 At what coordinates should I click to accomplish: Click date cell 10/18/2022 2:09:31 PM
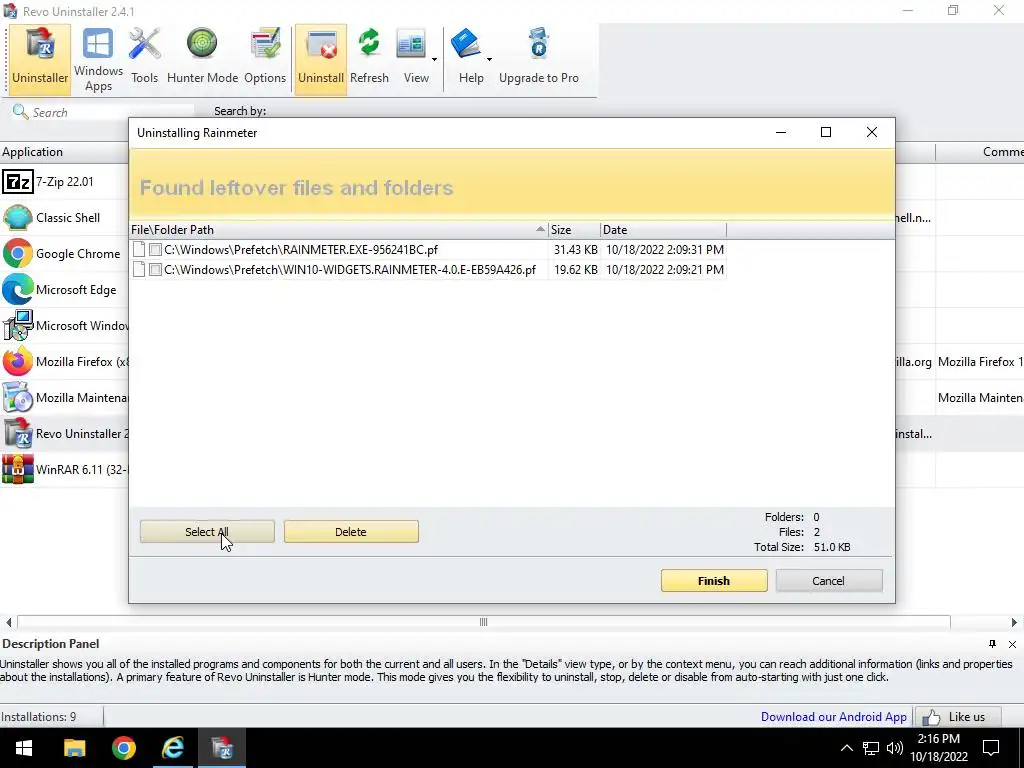tap(664, 249)
